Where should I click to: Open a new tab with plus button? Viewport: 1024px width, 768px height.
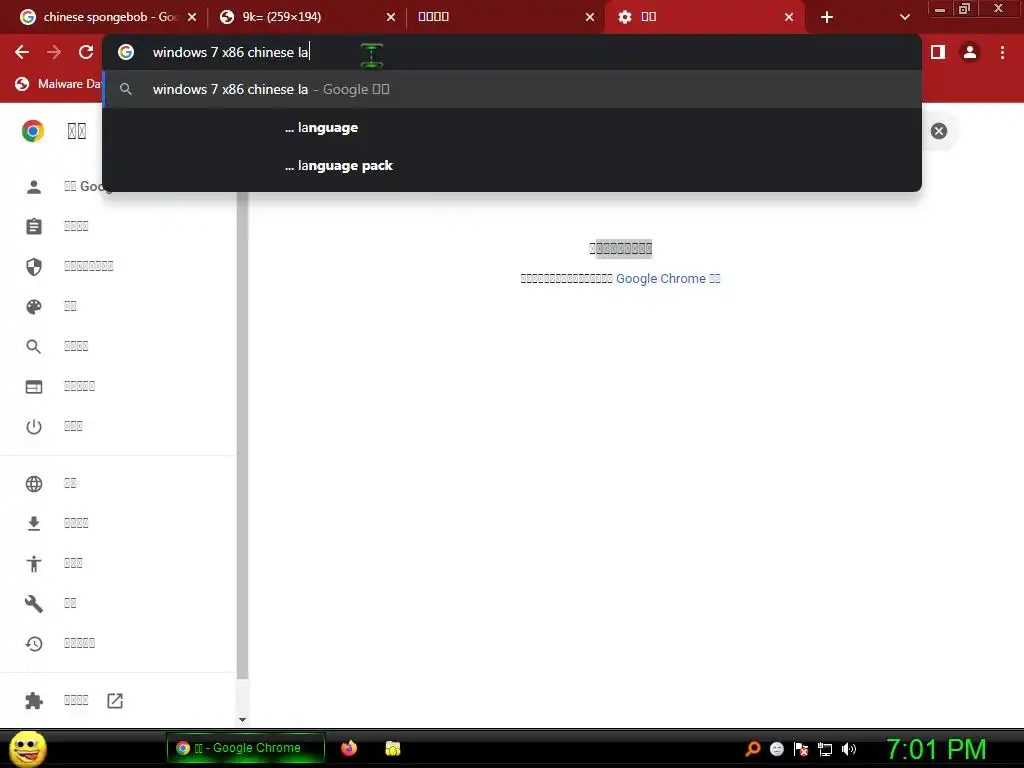(x=827, y=17)
